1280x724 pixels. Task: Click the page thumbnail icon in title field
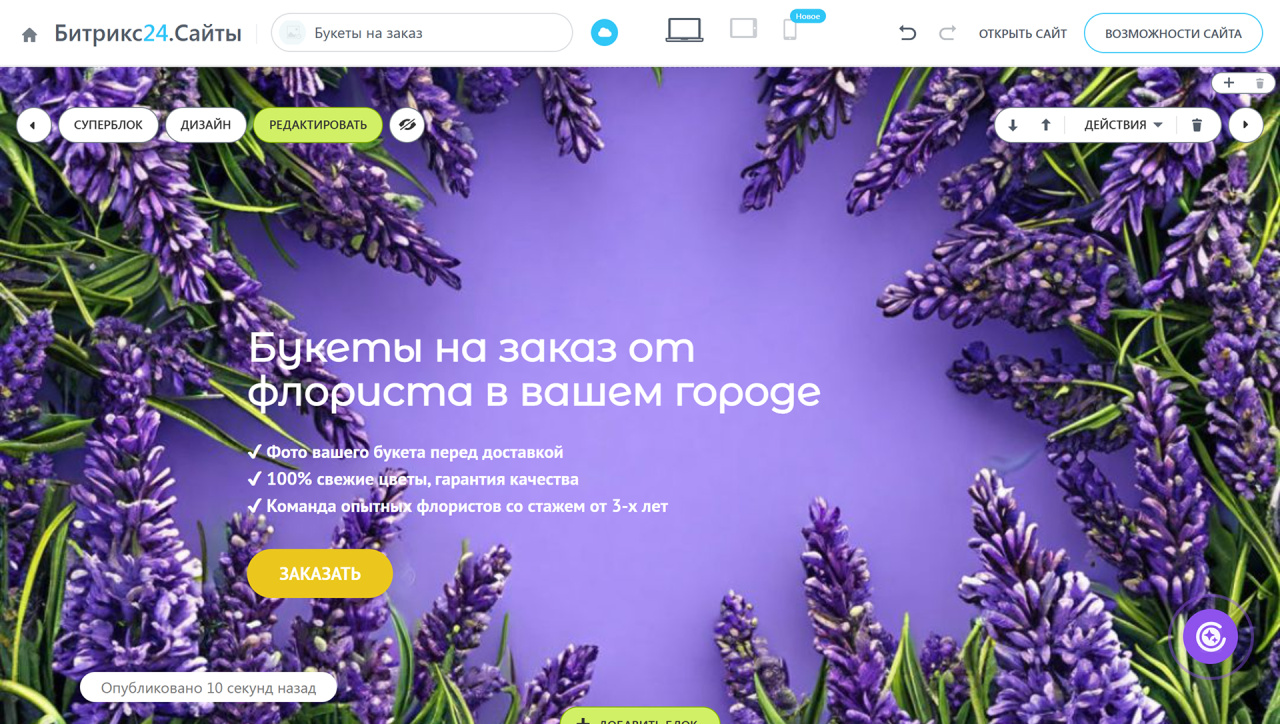point(293,33)
